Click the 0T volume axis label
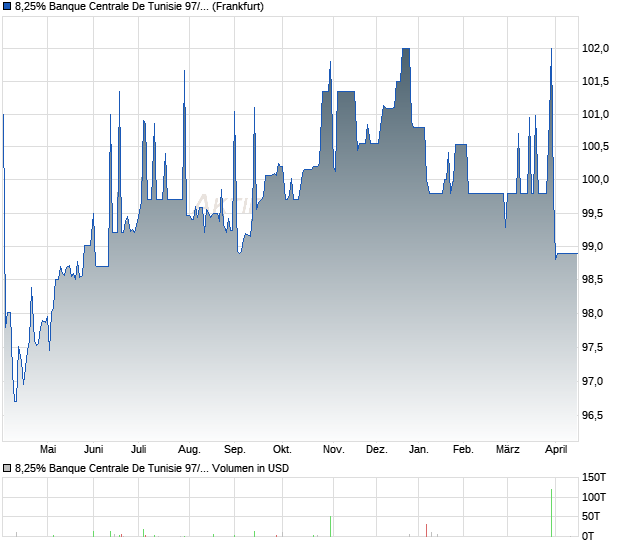Image resolution: width=620 pixels, height=546 pixels. [x=588, y=536]
